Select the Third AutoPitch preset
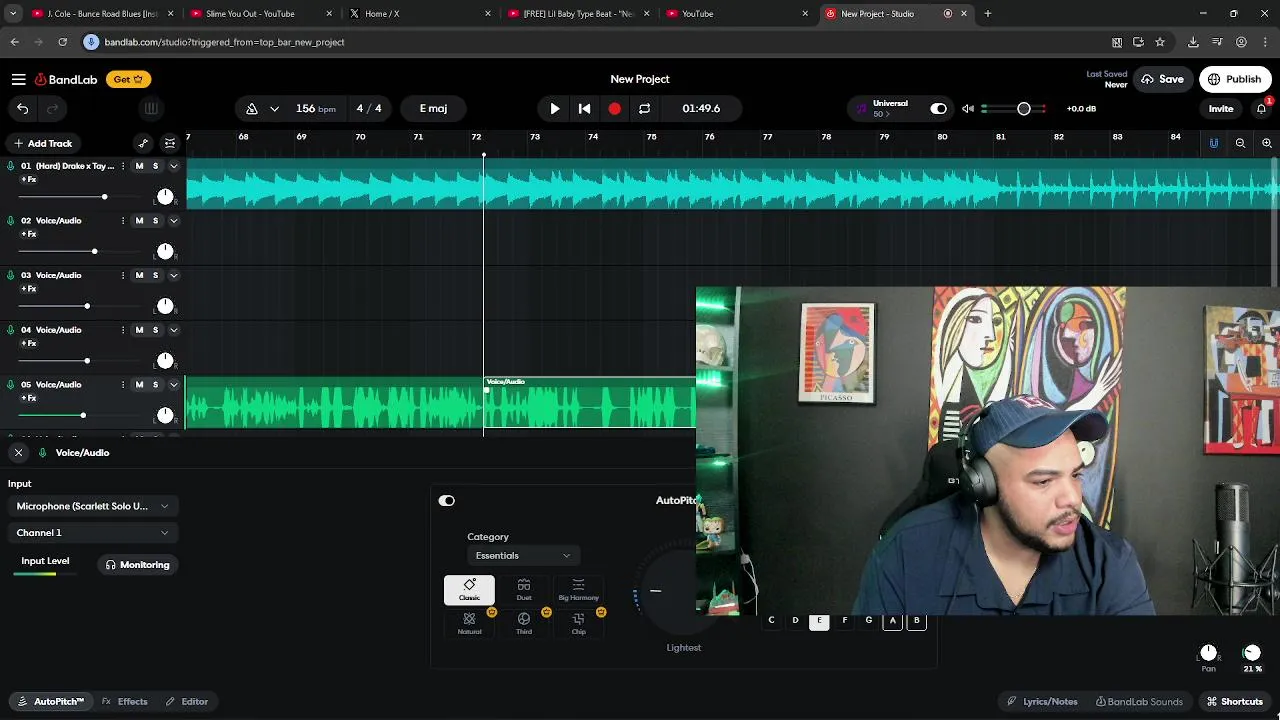The width and height of the screenshot is (1280, 720). tap(524, 624)
